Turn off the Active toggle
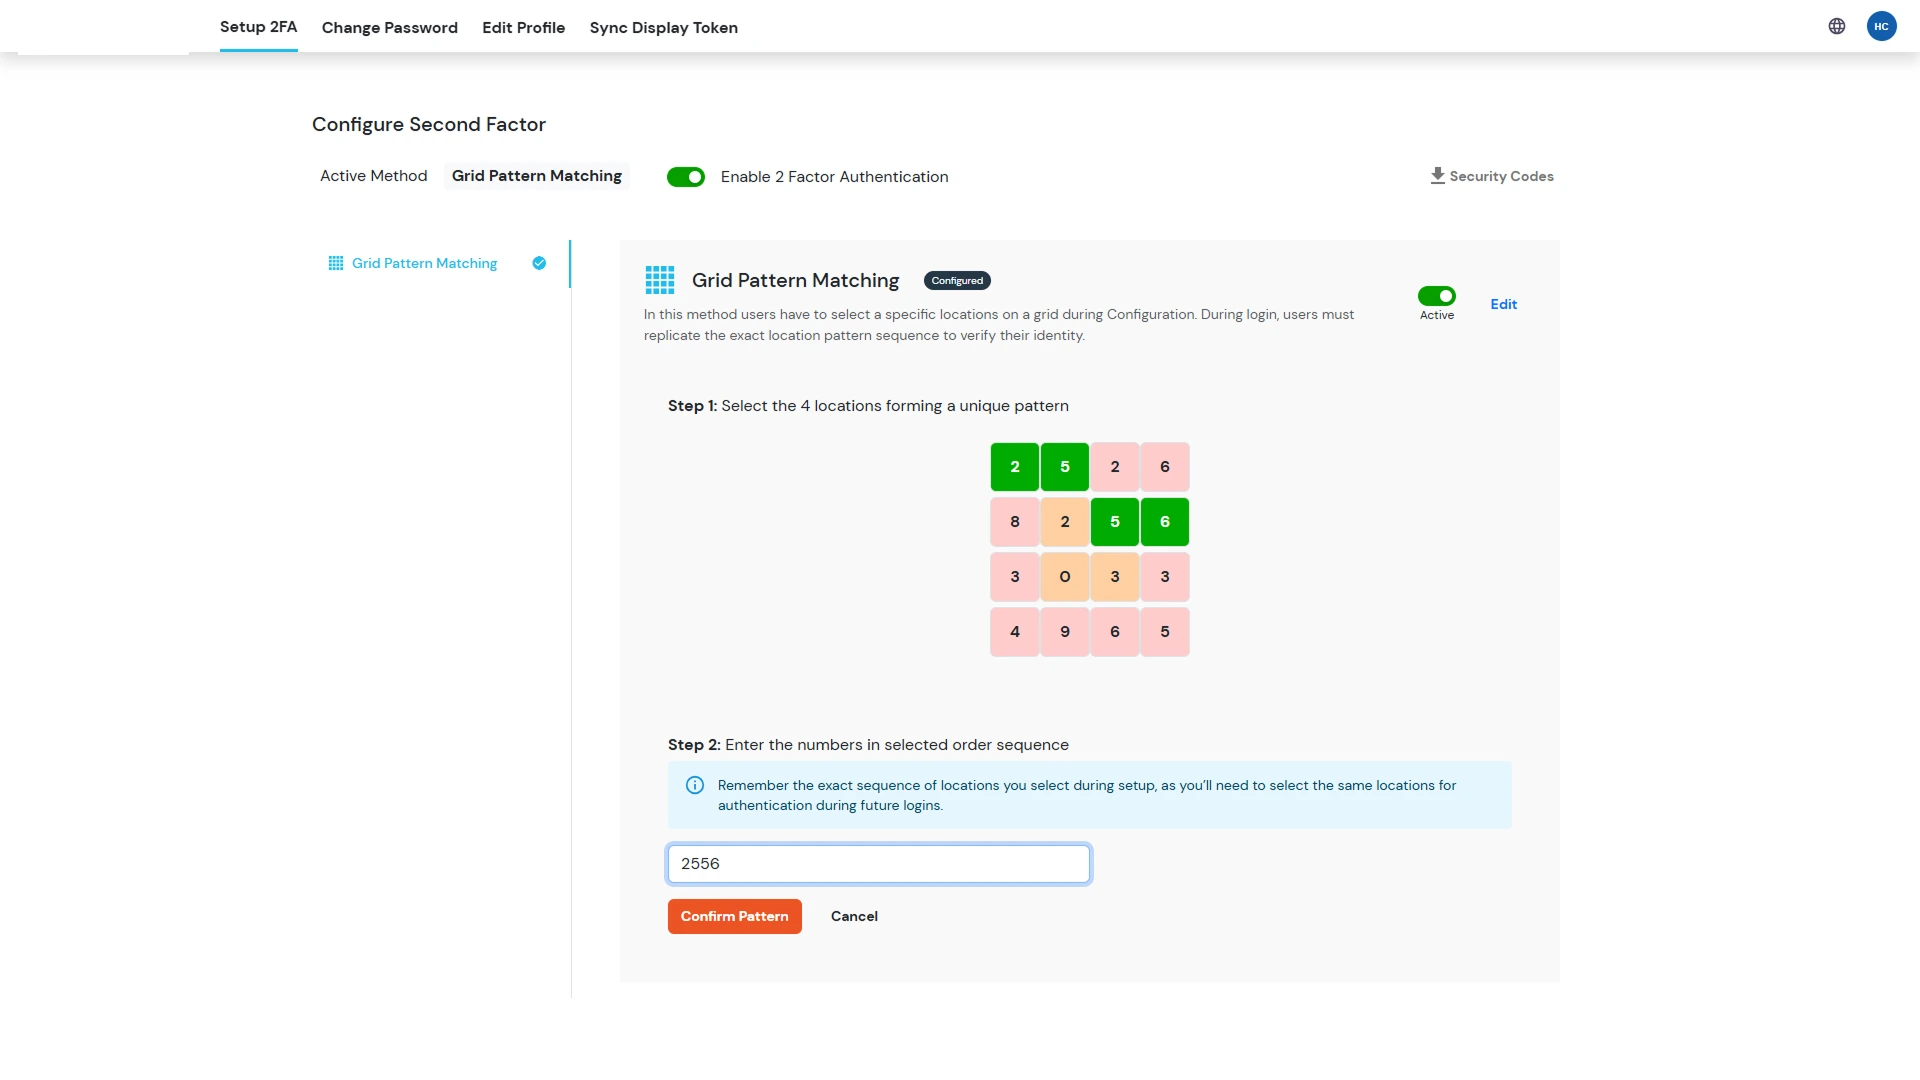Image resolution: width=1920 pixels, height=1080 pixels. click(1437, 295)
